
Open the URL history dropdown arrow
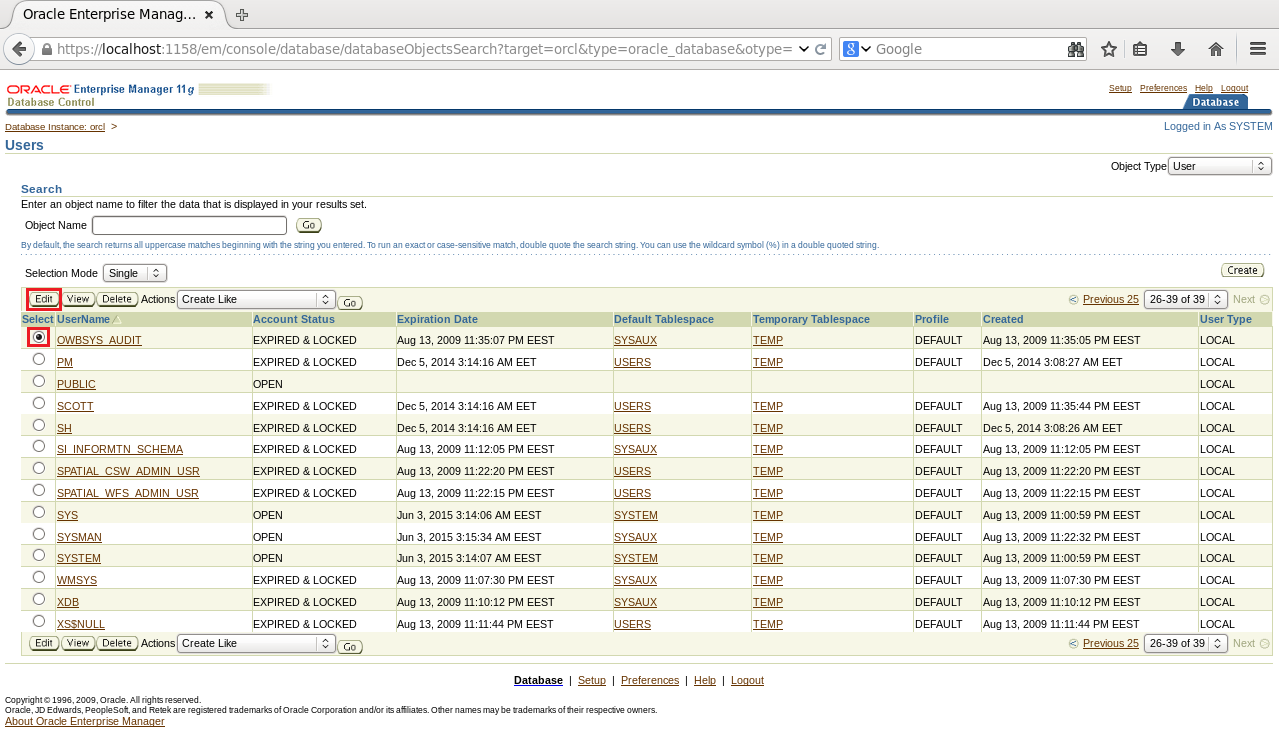tap(804, 49)
